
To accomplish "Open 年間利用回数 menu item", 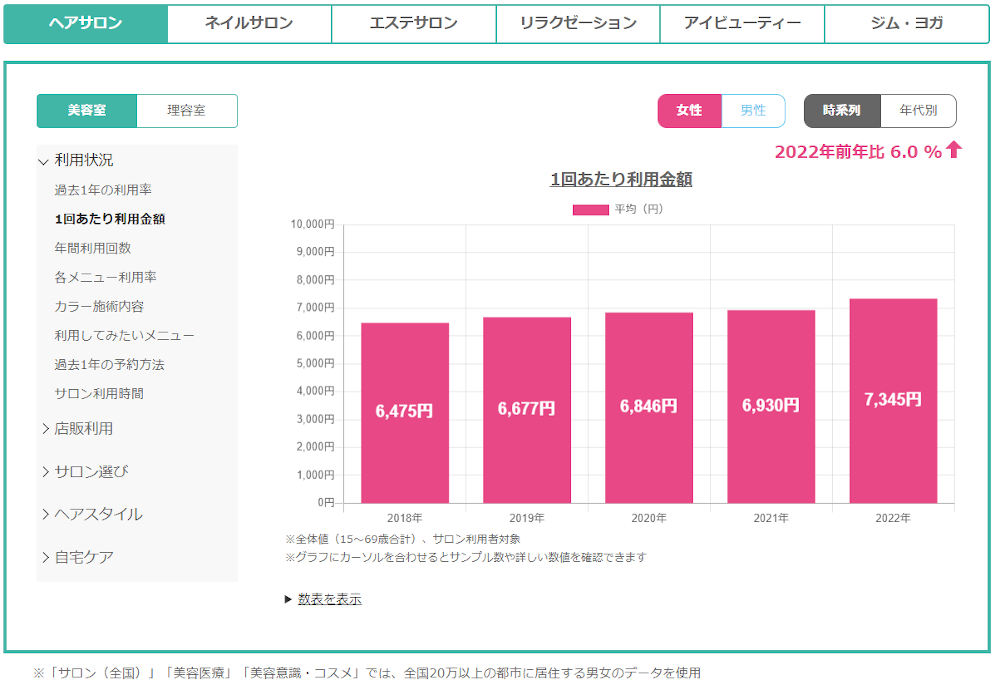I will coord(92,248).
